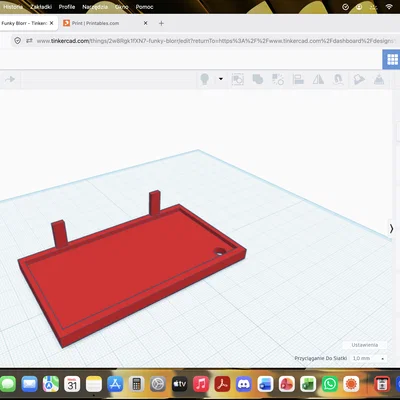Open PowerPoint from the Dock

click(287, 384)
